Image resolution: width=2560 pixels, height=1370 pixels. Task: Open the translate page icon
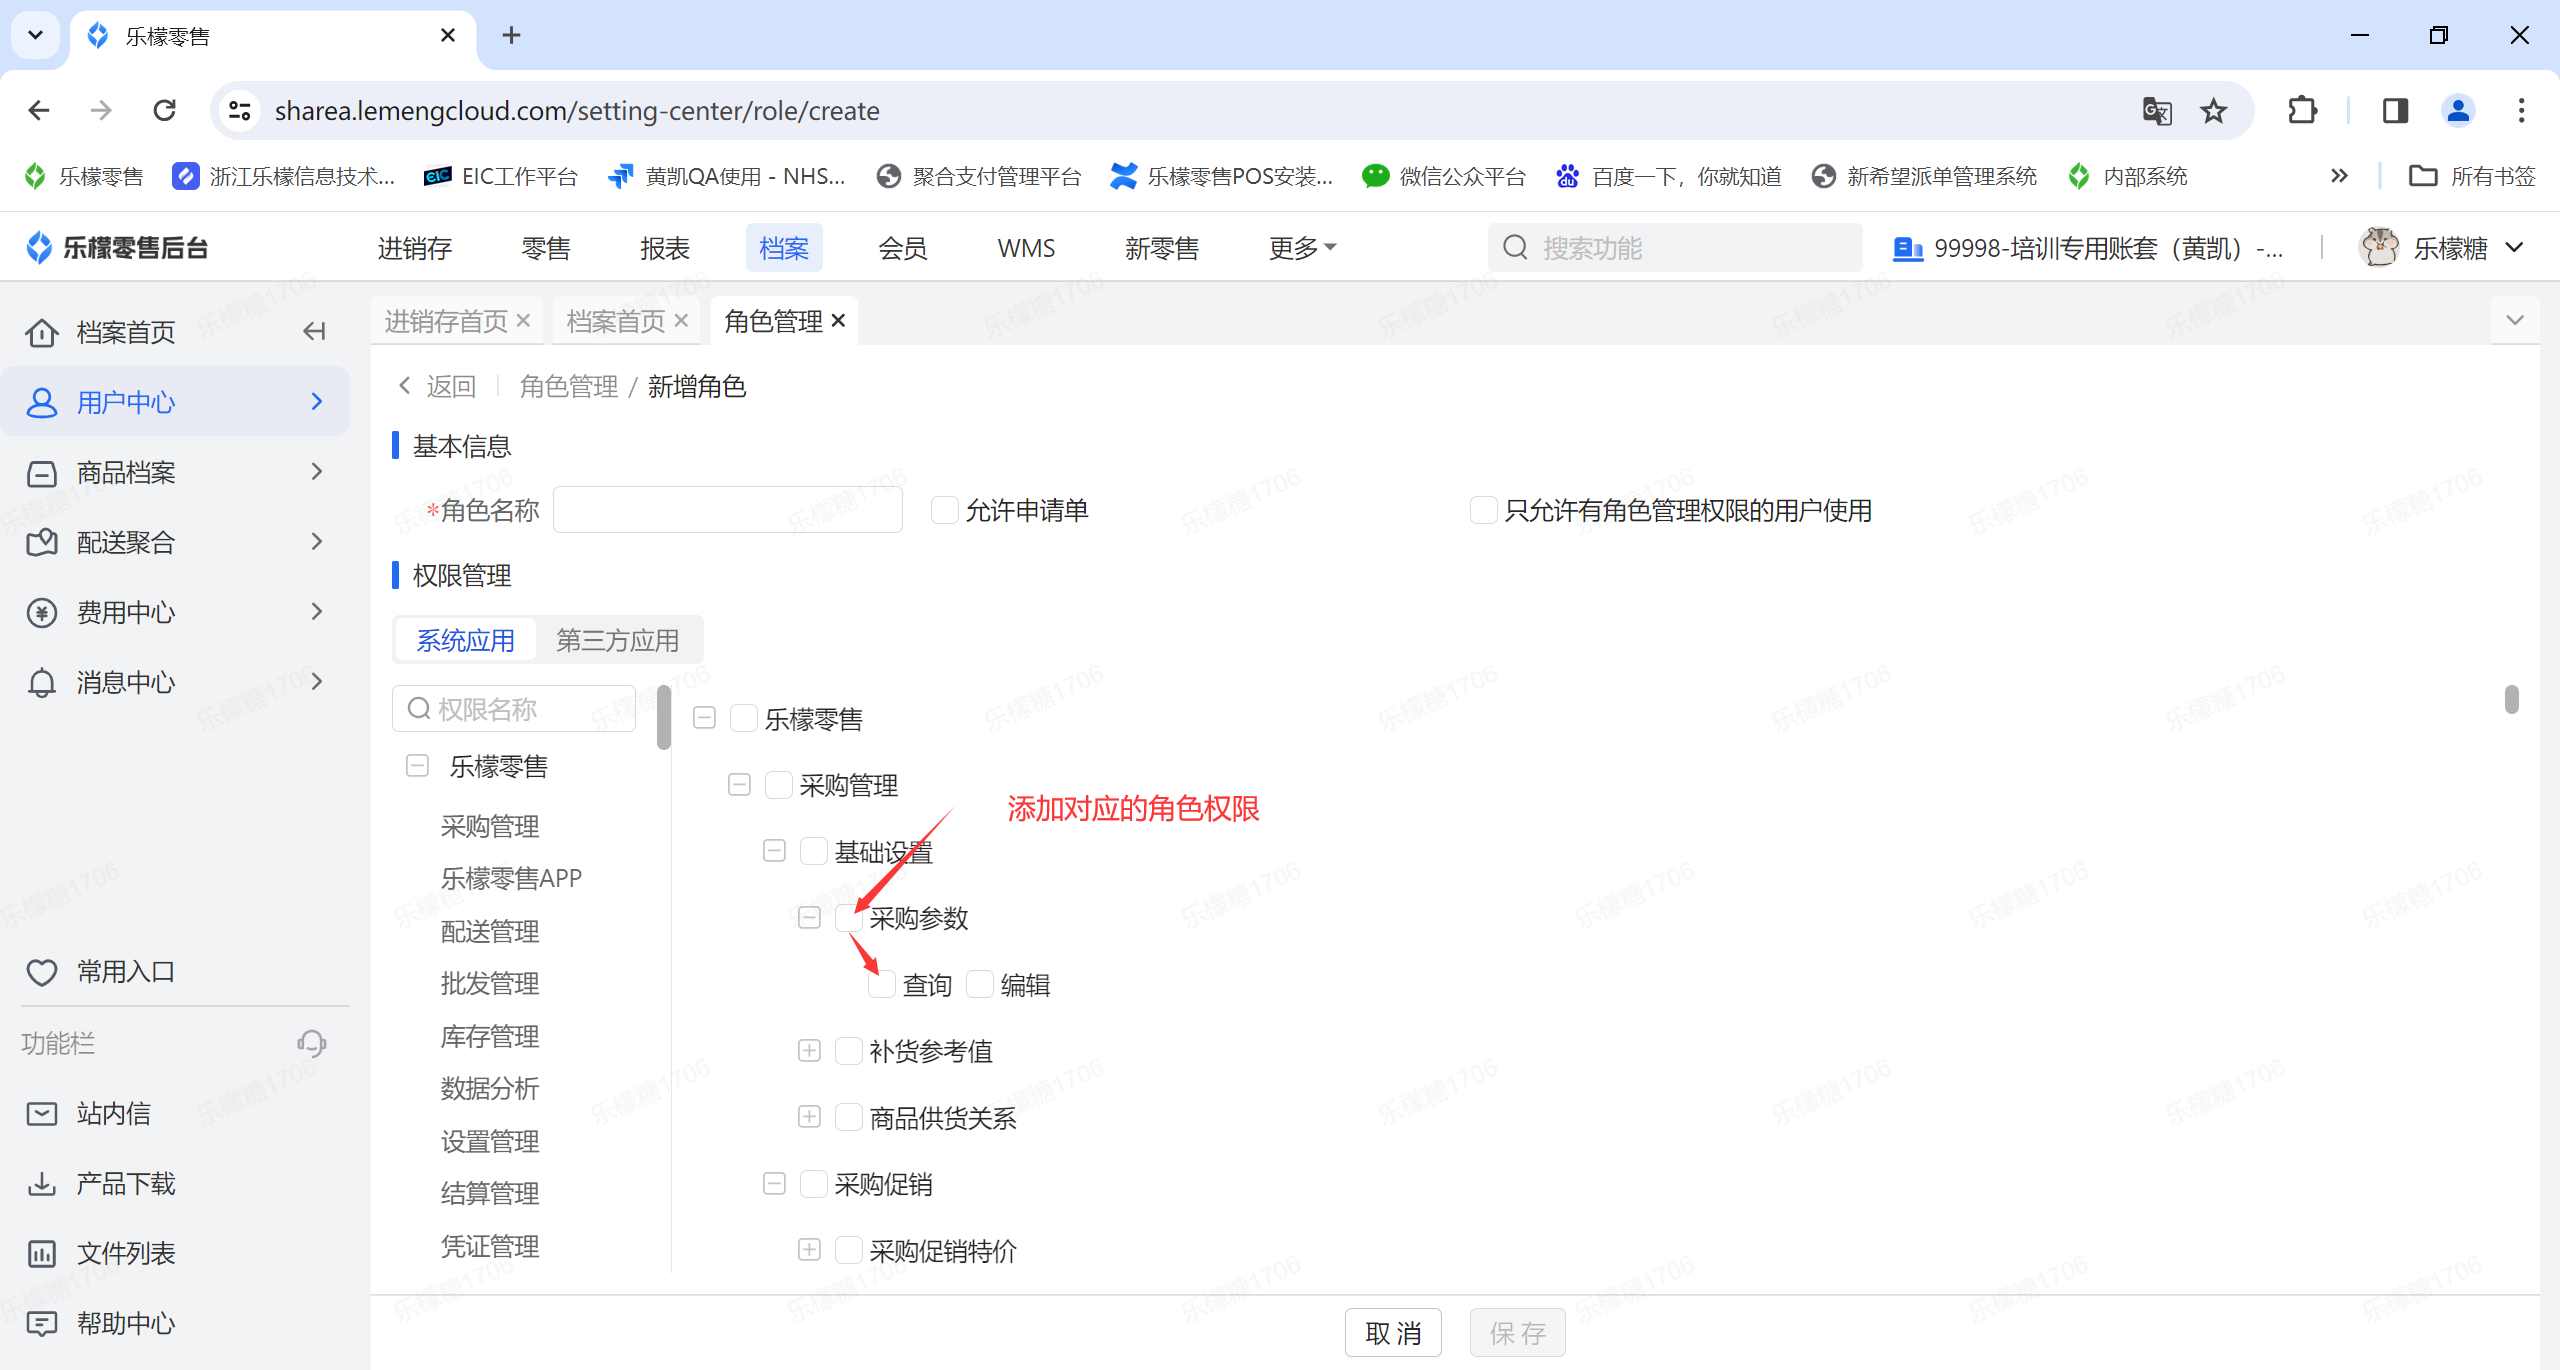[2157, 111]
